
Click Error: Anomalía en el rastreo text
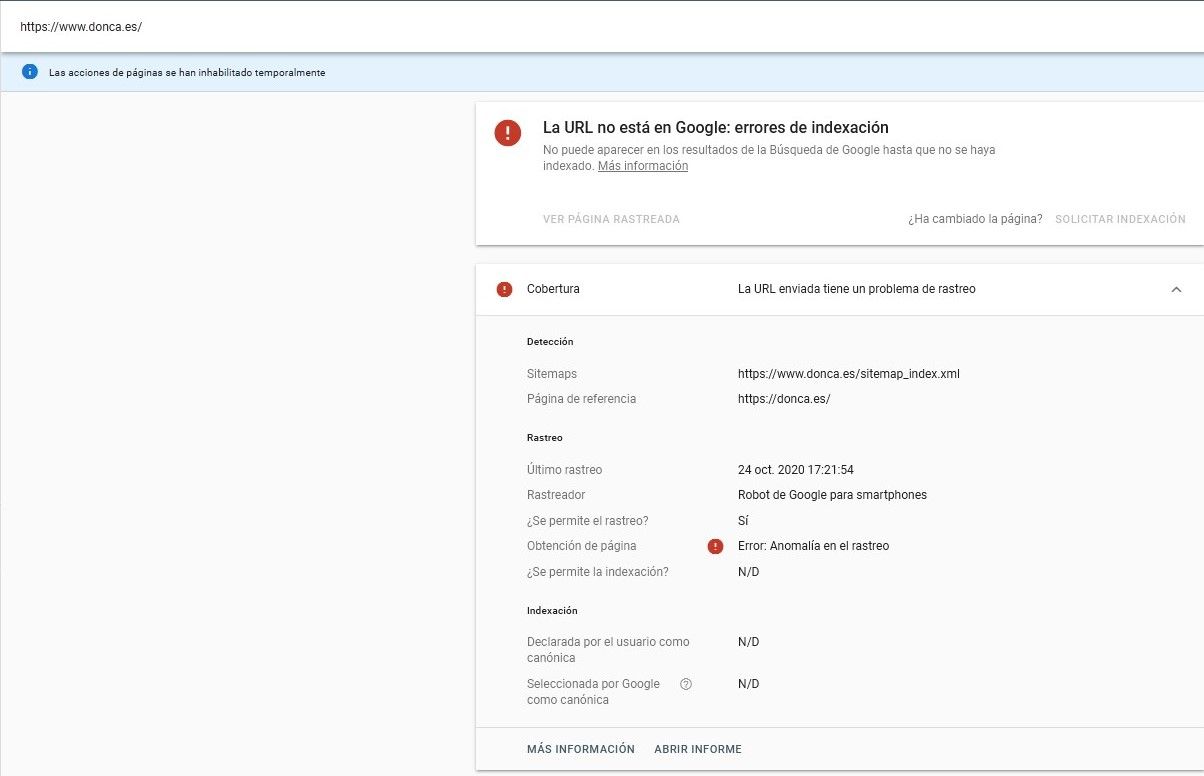click(813, 546)
